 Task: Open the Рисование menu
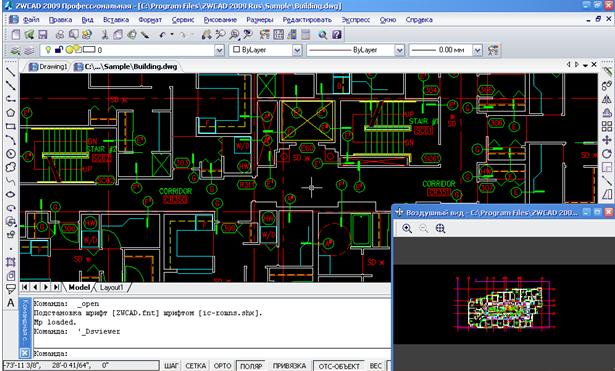pos(220,20)
